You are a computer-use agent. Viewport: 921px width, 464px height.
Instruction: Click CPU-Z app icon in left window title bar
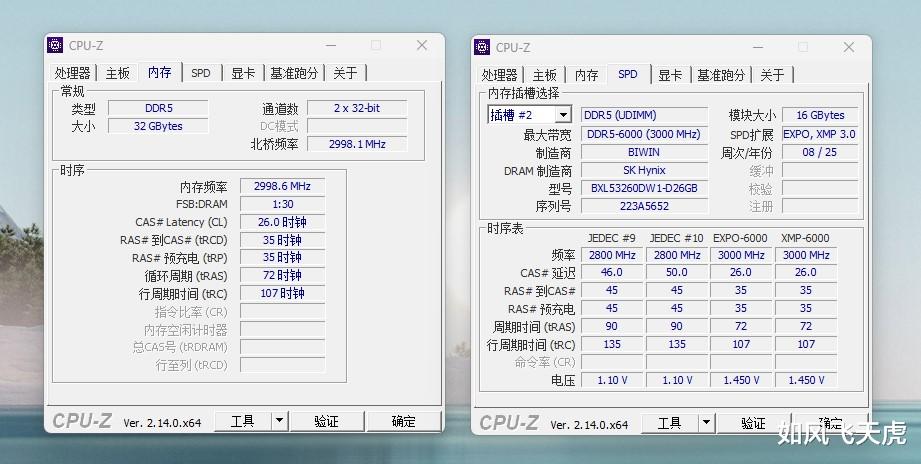(x=55, y=45)
